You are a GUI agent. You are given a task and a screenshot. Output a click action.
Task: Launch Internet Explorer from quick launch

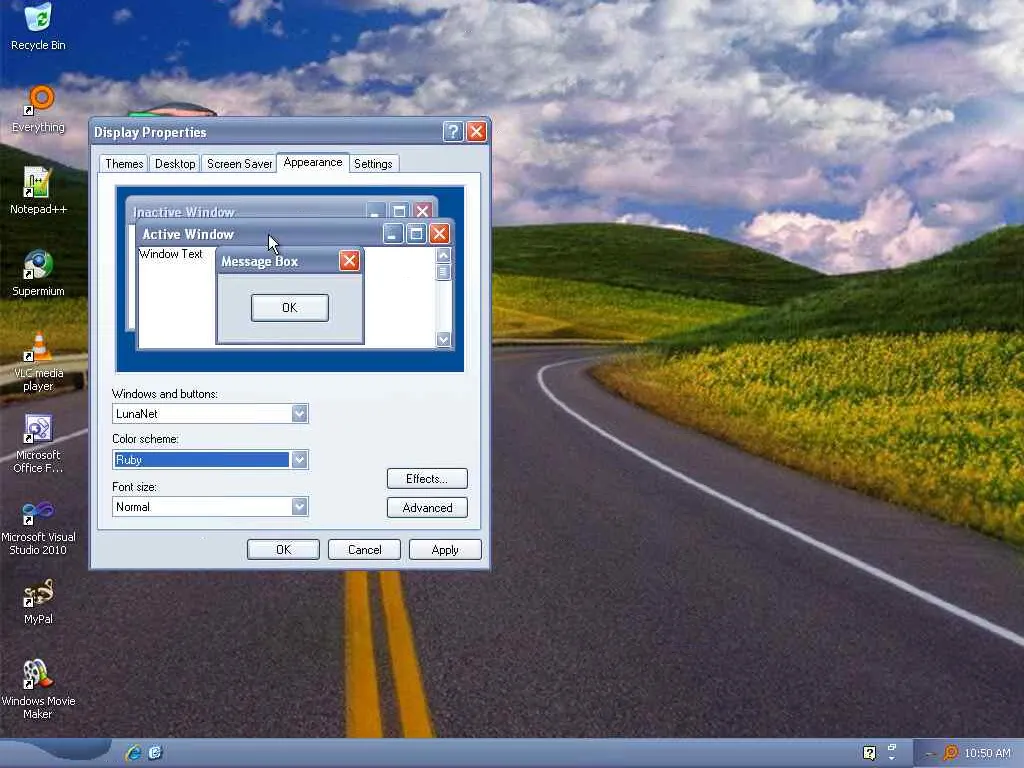134,752
